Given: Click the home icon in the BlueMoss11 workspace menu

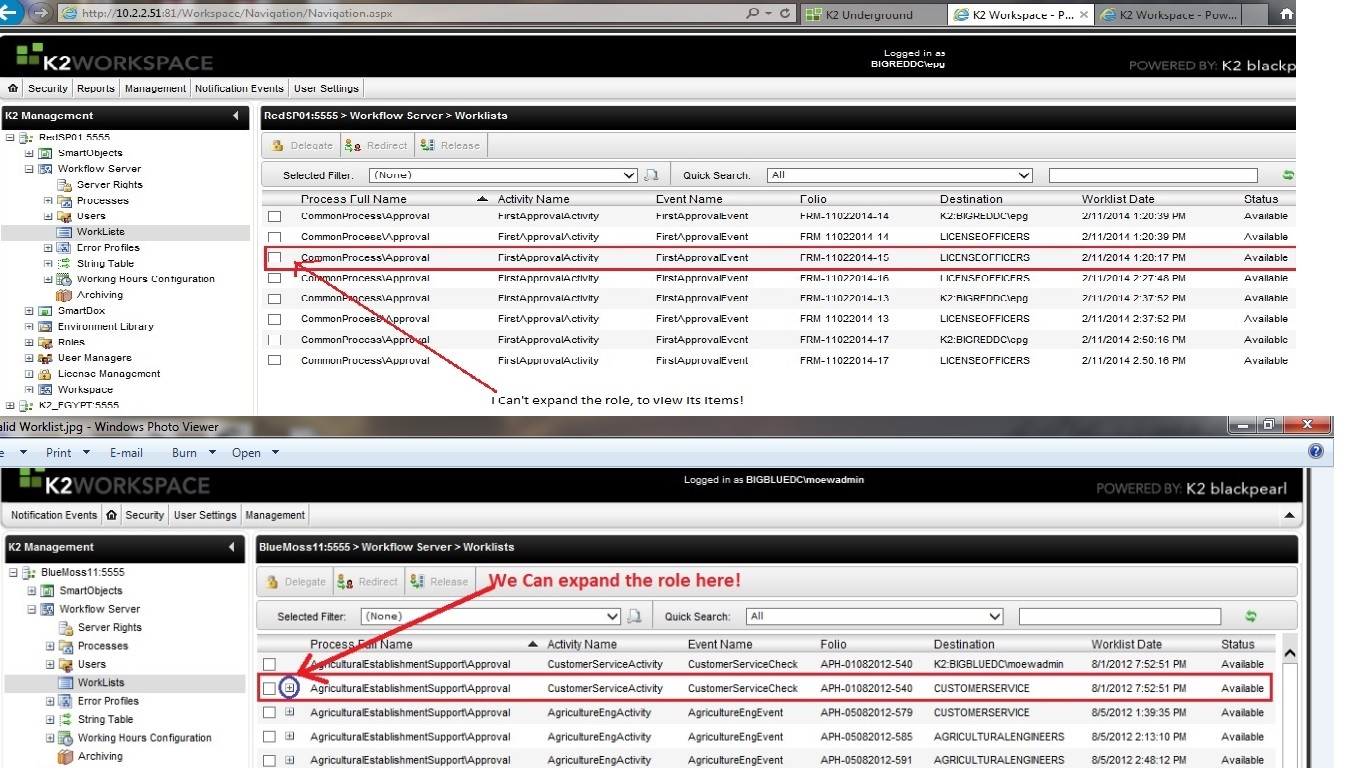Looking at the screenshot, I should tap(112, 515).
